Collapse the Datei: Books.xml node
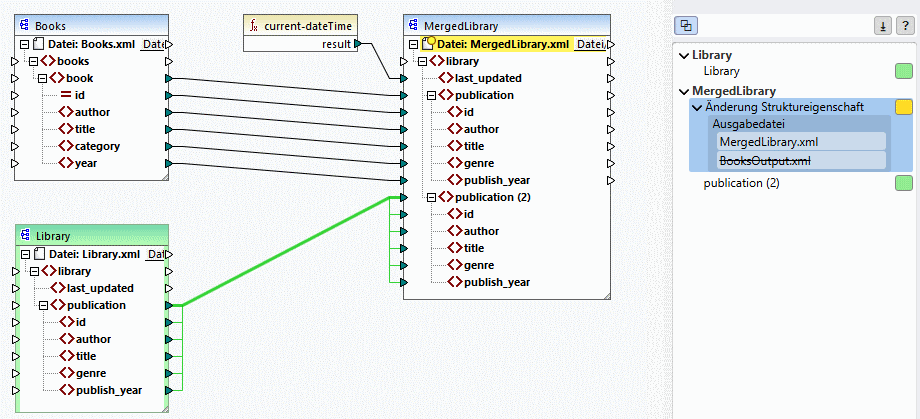Screen dimensions: 920x419 click(25, 44)
